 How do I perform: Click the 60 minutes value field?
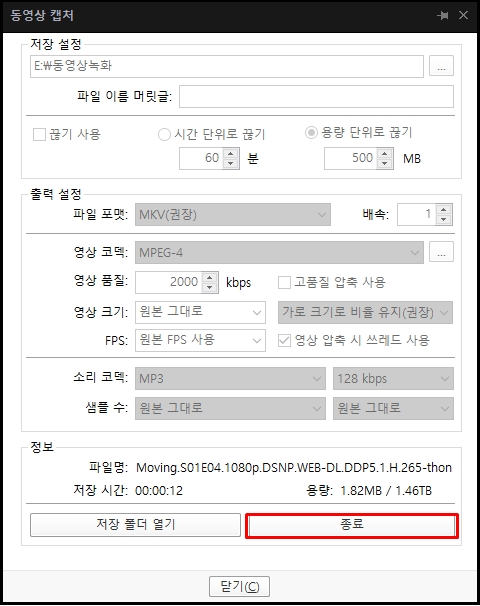201,158
